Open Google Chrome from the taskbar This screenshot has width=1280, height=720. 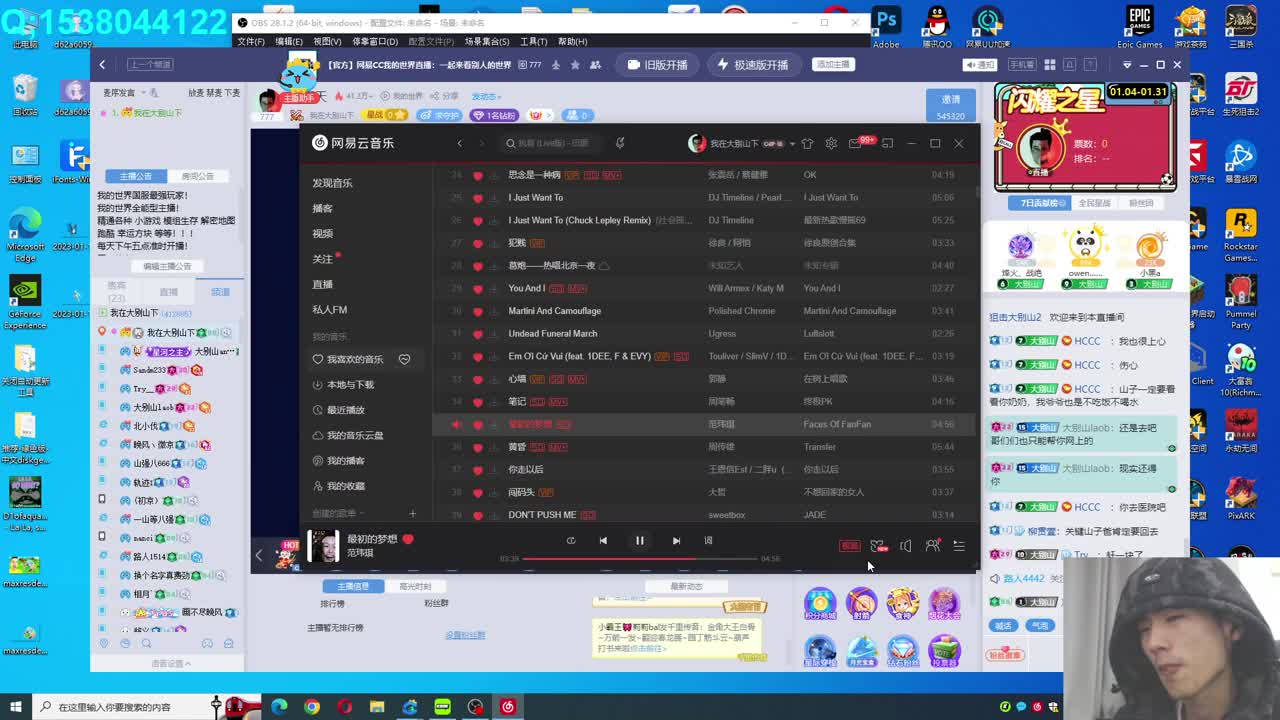(312, 707)
